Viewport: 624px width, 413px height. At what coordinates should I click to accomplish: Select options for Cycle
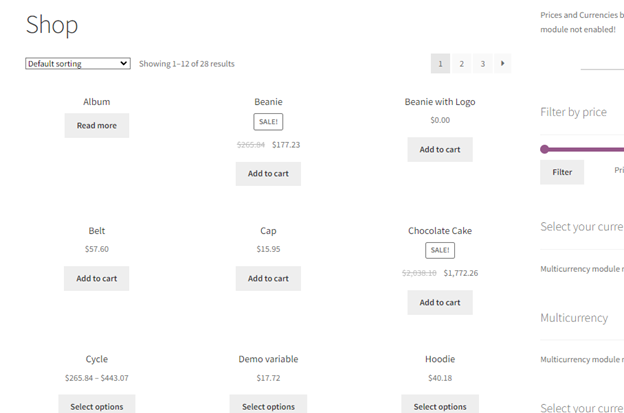click(97, 405)
